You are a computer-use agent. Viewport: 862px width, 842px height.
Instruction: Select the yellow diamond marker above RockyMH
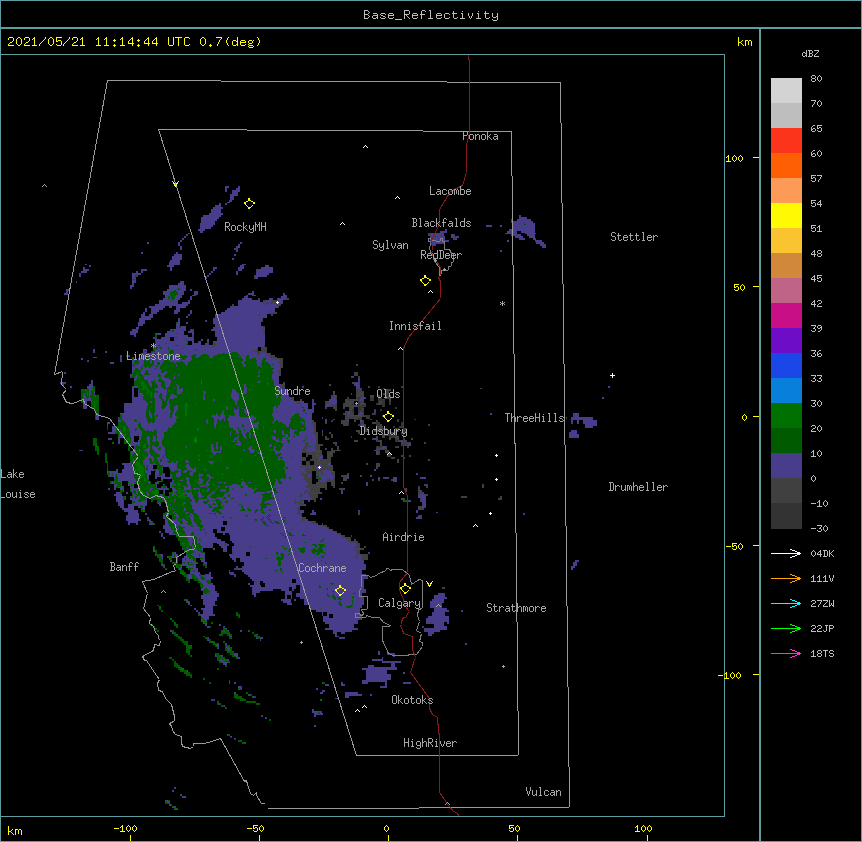[x=249, y=204]
